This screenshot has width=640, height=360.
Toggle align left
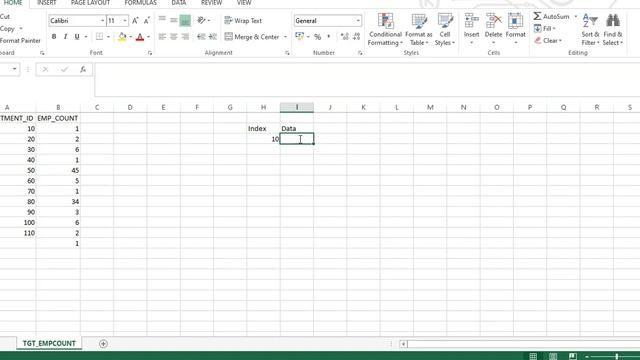click(x=162, y=37)
